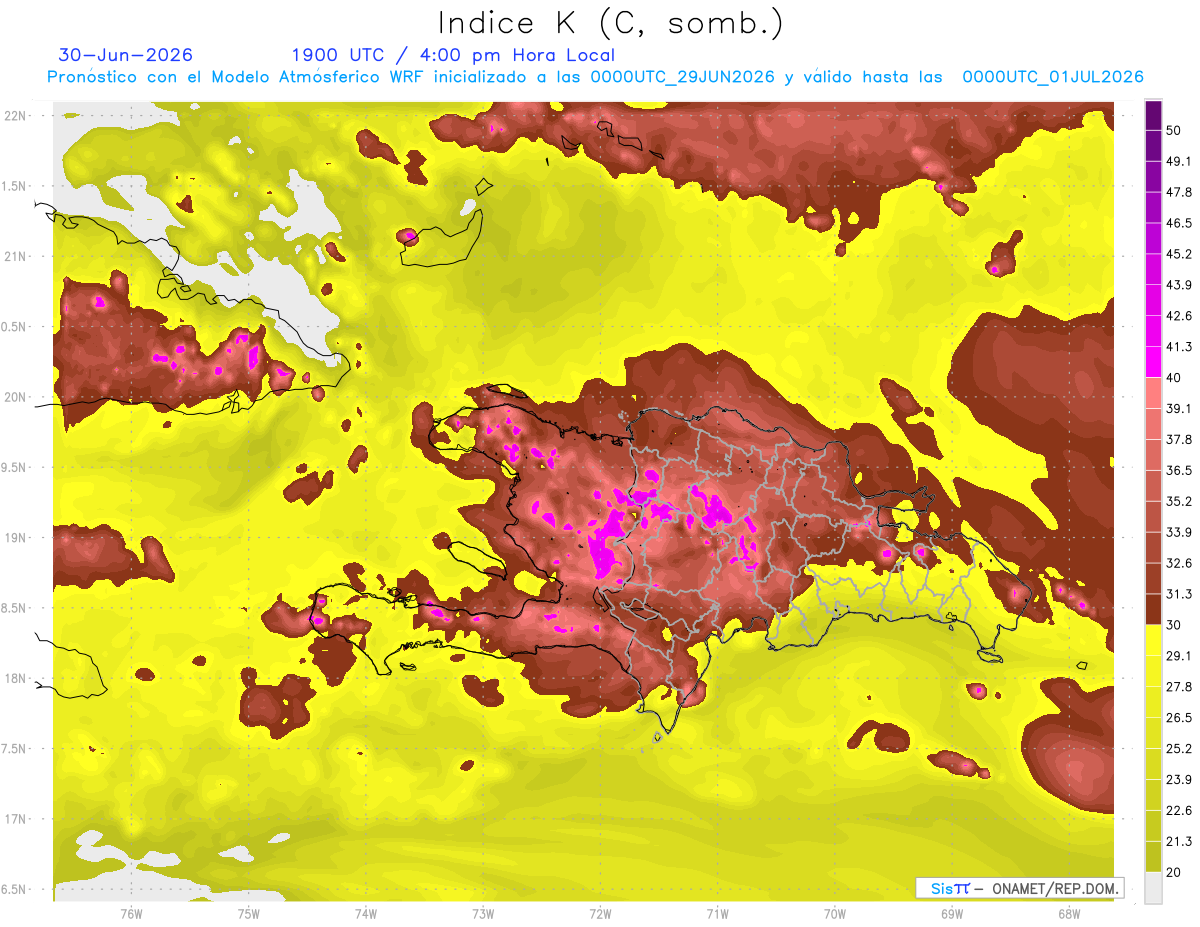Click the colorbar value 31.3
Image resolution: width=1200 pixels, height=927 pixels.
[x=1179, y=594]
